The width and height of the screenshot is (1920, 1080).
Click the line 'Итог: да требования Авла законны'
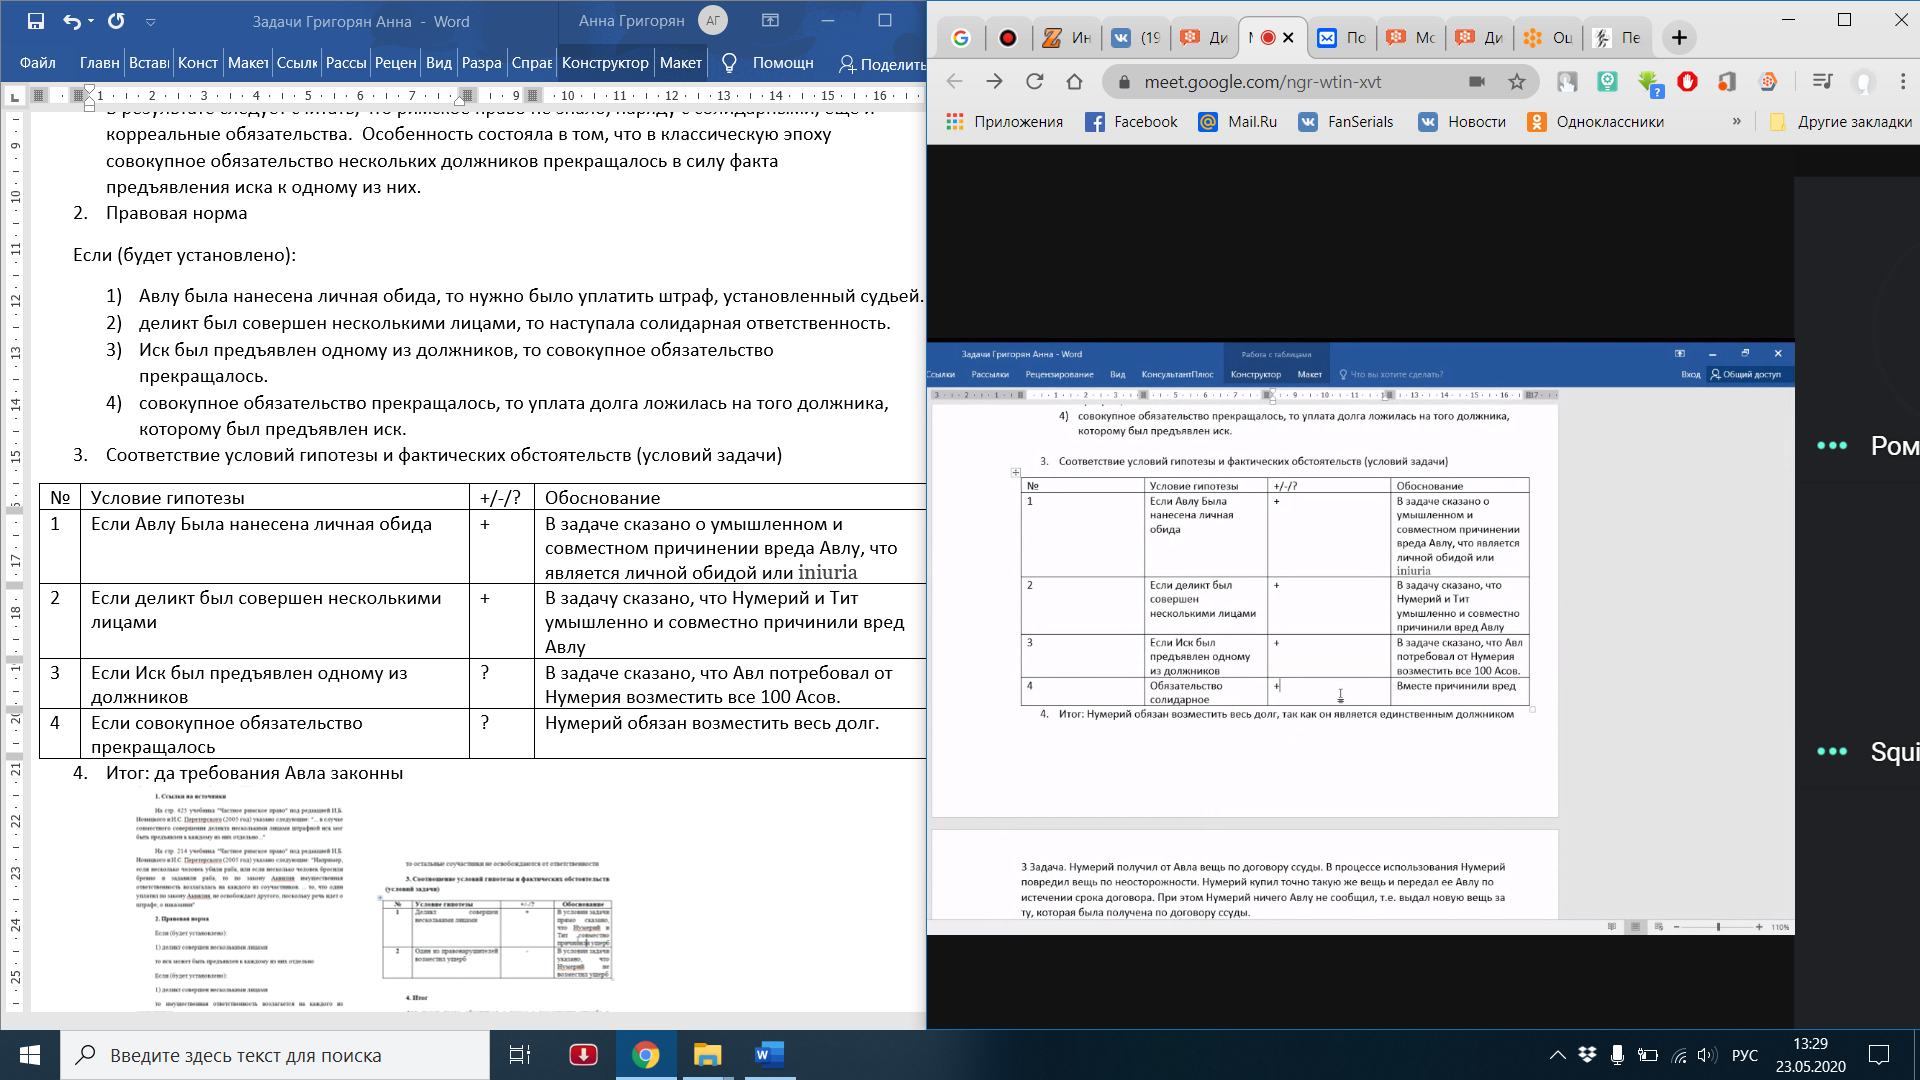[x=254, y=773]
